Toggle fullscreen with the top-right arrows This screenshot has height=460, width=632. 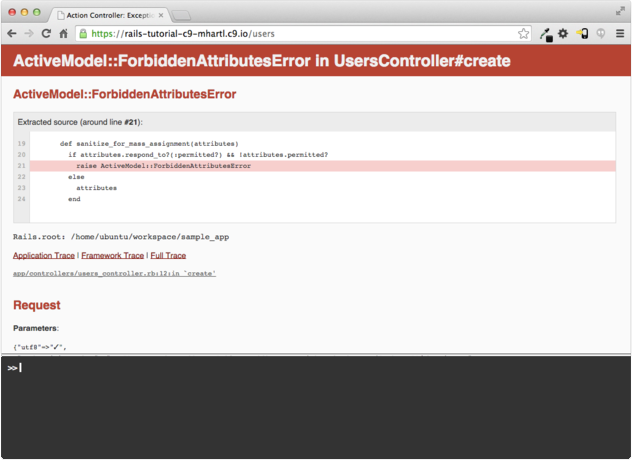point(620,9)
